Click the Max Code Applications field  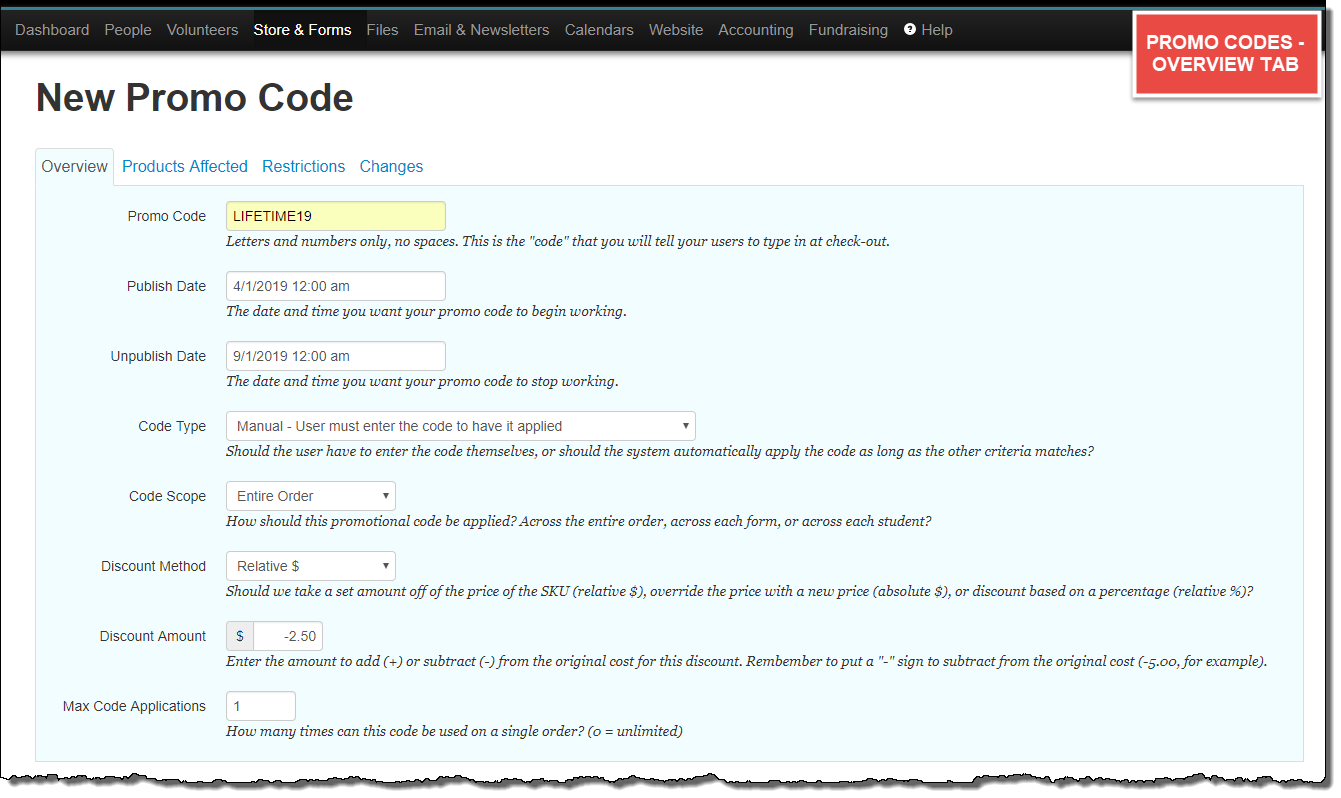pyautogui.click(x=261, y=706)
